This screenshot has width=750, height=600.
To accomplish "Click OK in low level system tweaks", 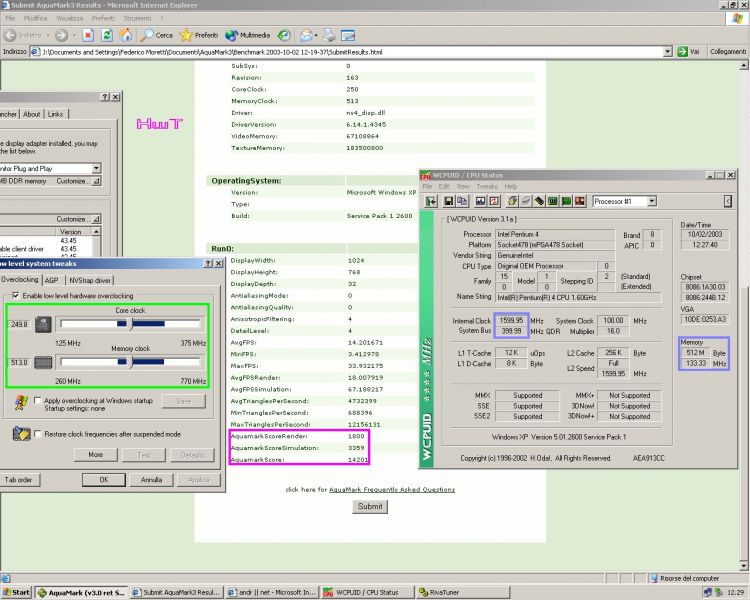I will tap(104, 479).
